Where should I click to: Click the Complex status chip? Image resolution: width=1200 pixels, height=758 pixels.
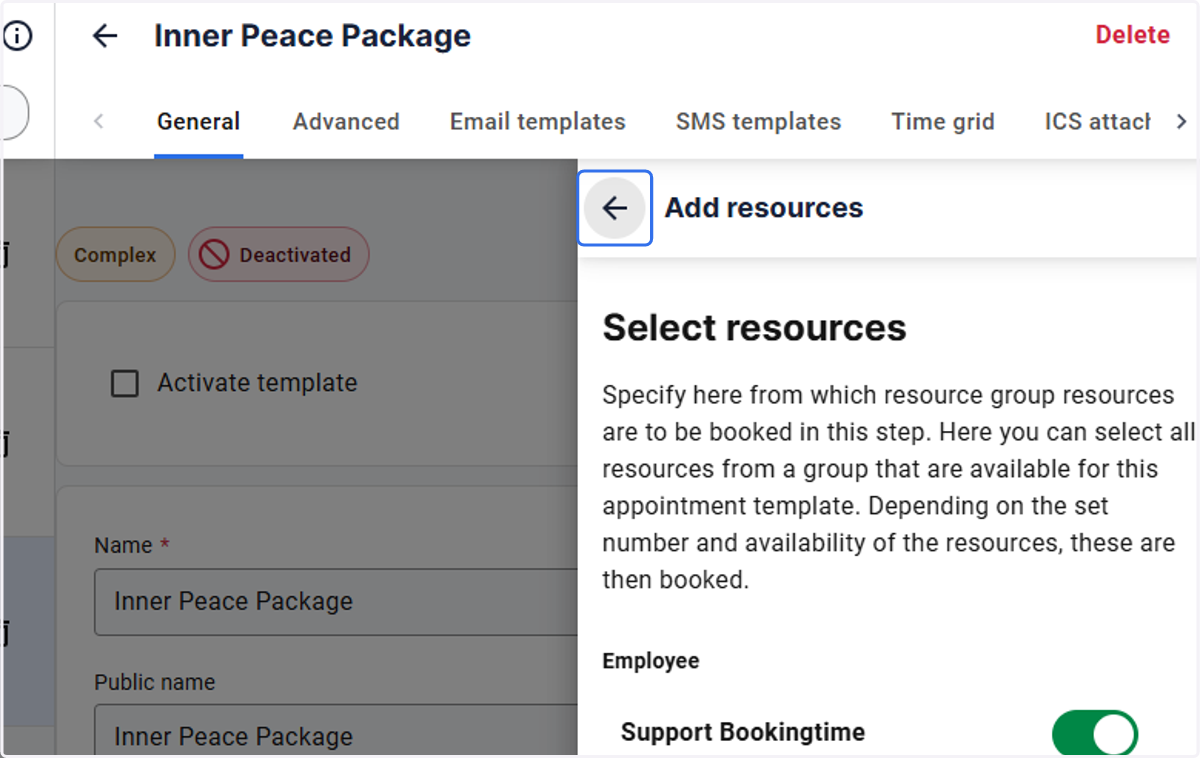115,255
